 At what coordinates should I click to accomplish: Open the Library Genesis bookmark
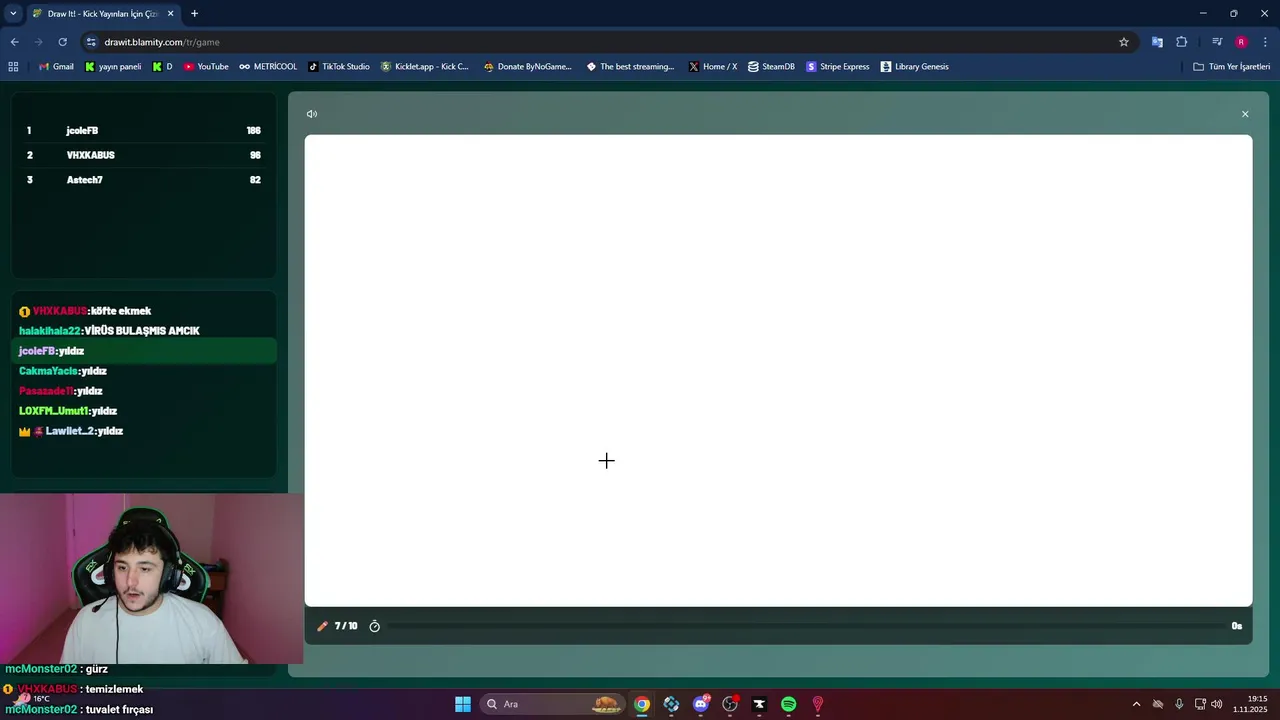click(915, 67)
